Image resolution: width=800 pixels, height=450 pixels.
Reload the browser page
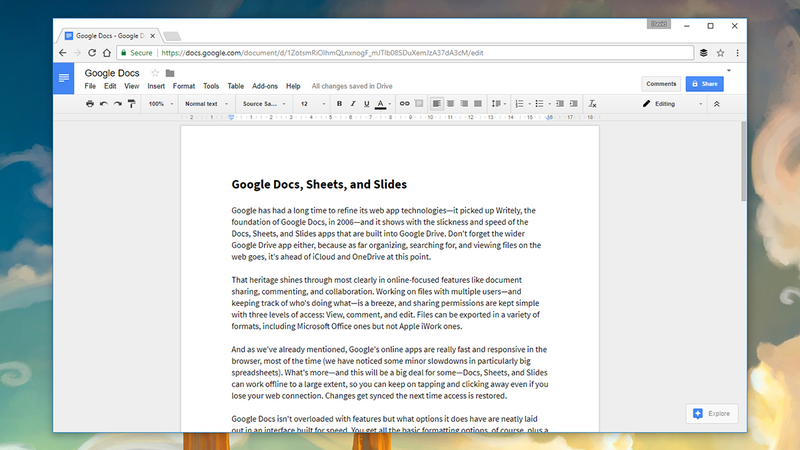point(92,53)
